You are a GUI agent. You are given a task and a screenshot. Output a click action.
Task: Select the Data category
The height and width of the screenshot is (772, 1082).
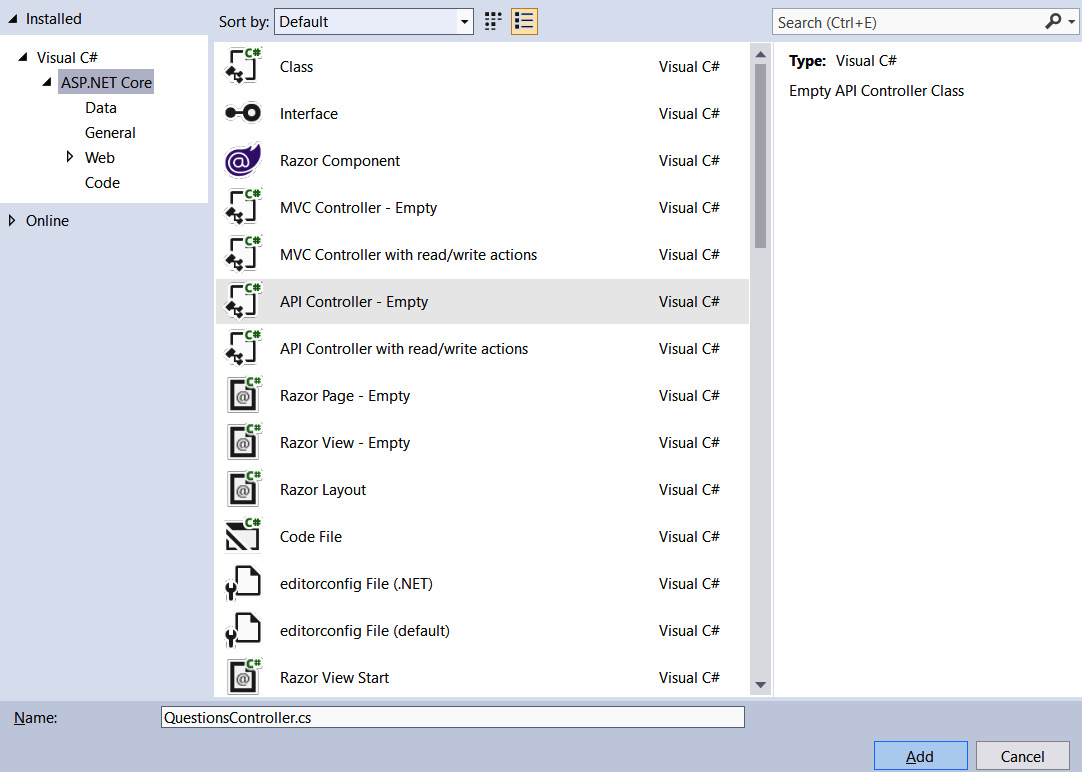click(100, 107)
